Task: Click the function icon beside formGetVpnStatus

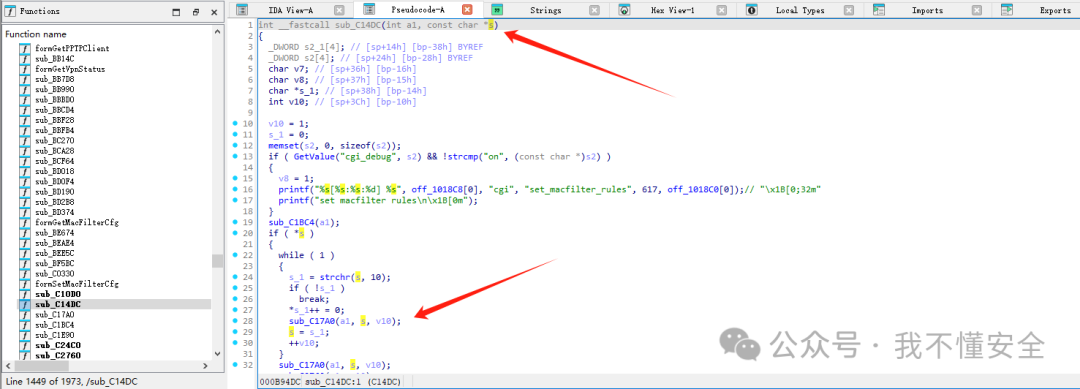Action: tap(25, 69)
